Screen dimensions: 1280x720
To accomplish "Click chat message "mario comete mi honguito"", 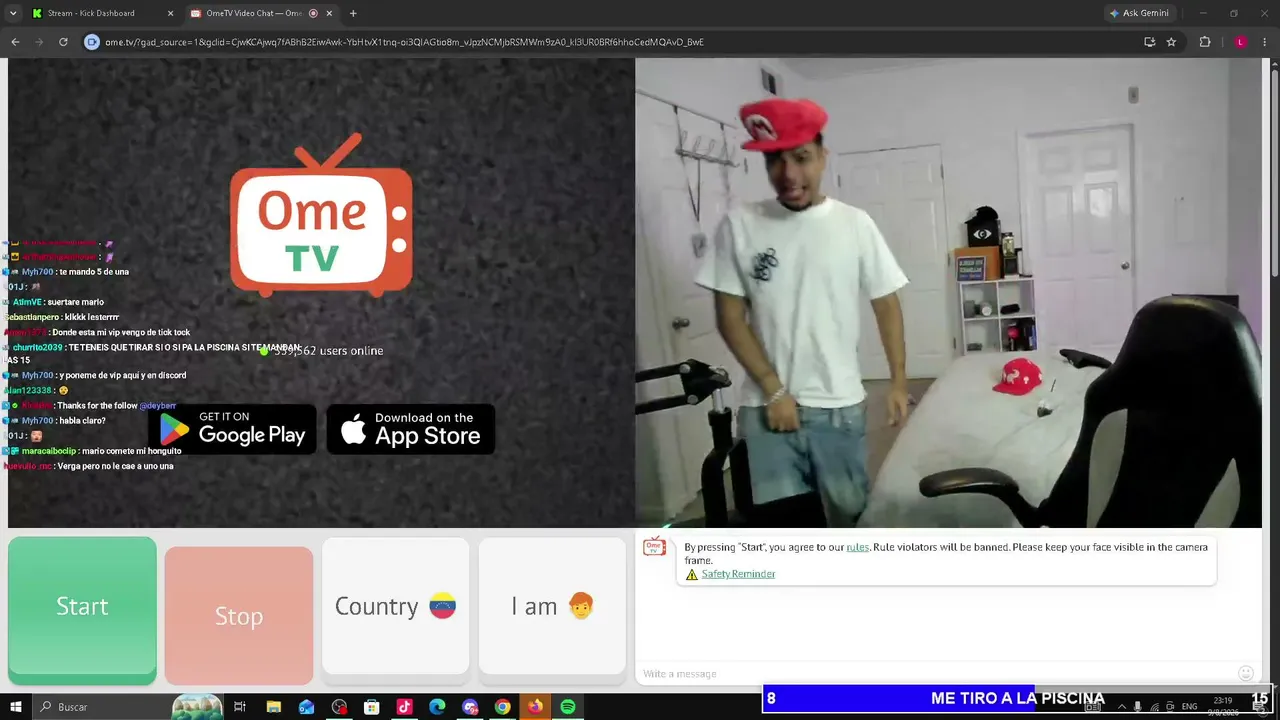I will point(131,451).
